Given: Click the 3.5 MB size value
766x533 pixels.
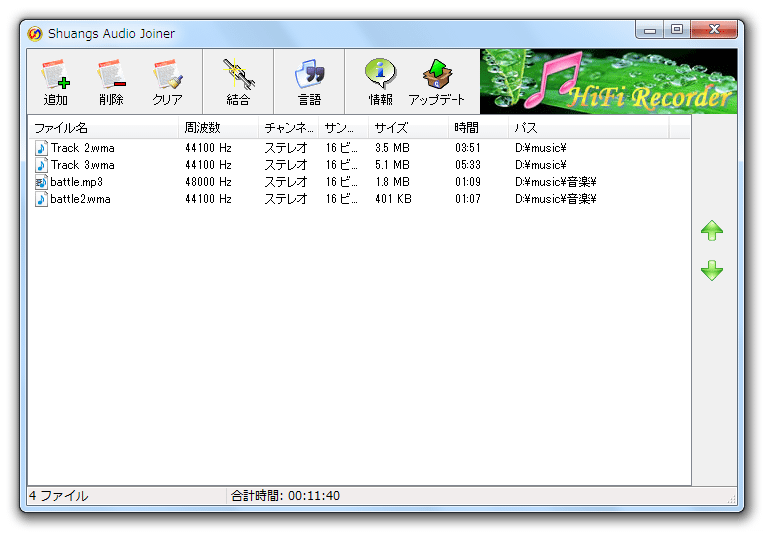Looking at the screenshot, I should pos(392,148).
